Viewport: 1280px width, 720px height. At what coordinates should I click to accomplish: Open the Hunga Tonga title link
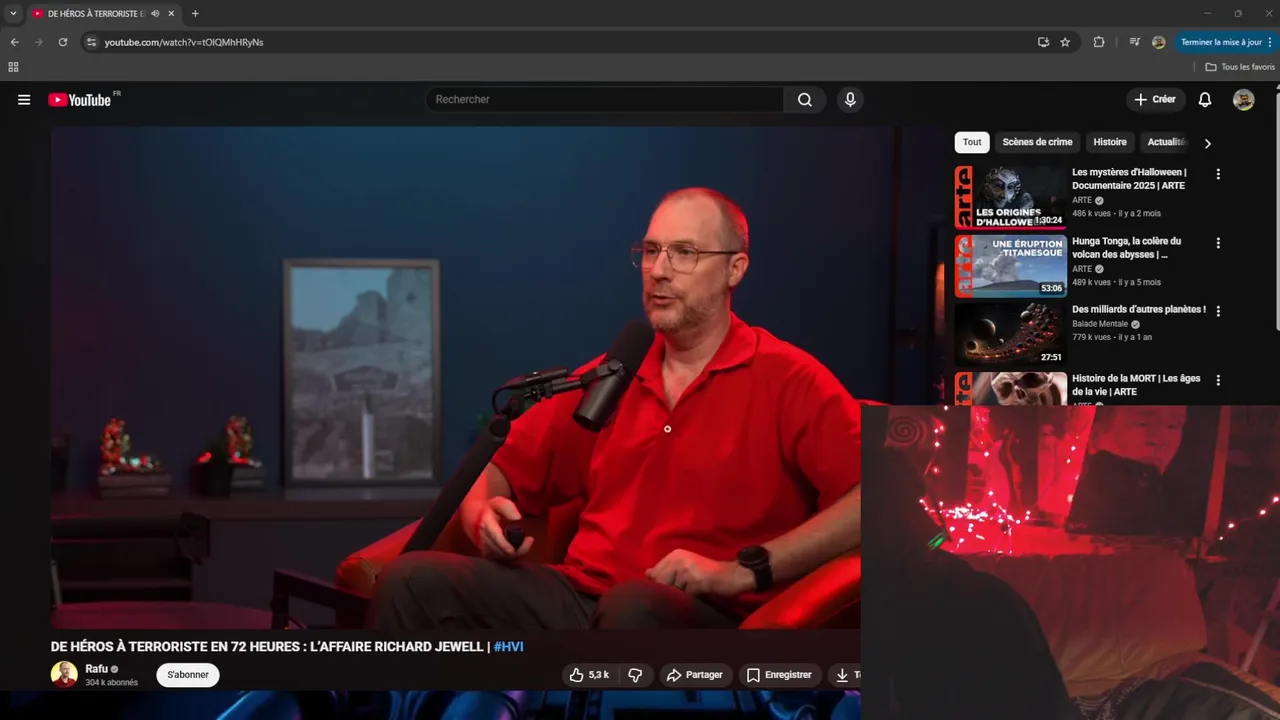(x=1127, y=248)
